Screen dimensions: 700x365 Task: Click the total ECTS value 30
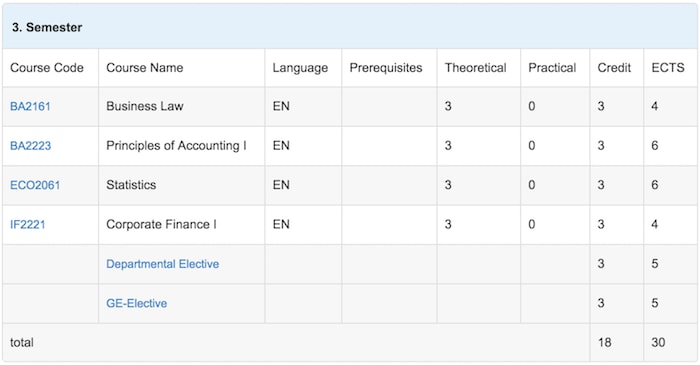coord(658,342)
